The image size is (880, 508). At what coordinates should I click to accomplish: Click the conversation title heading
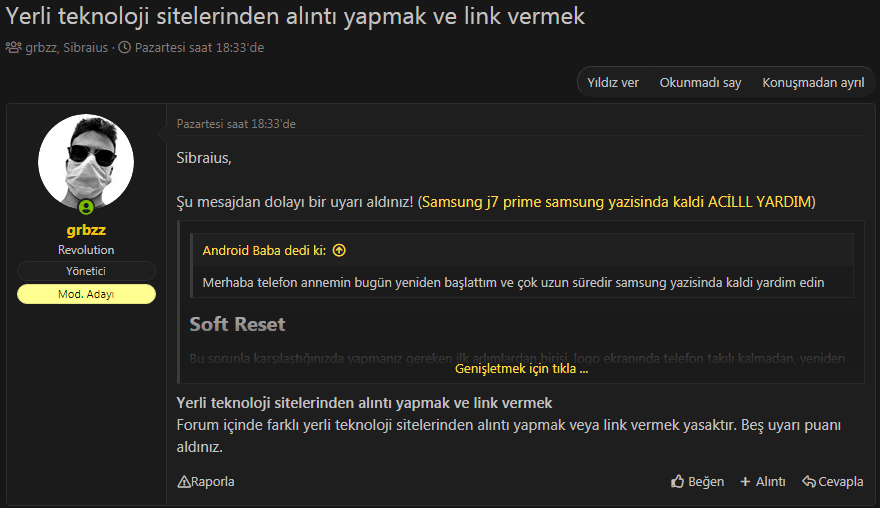295,16
